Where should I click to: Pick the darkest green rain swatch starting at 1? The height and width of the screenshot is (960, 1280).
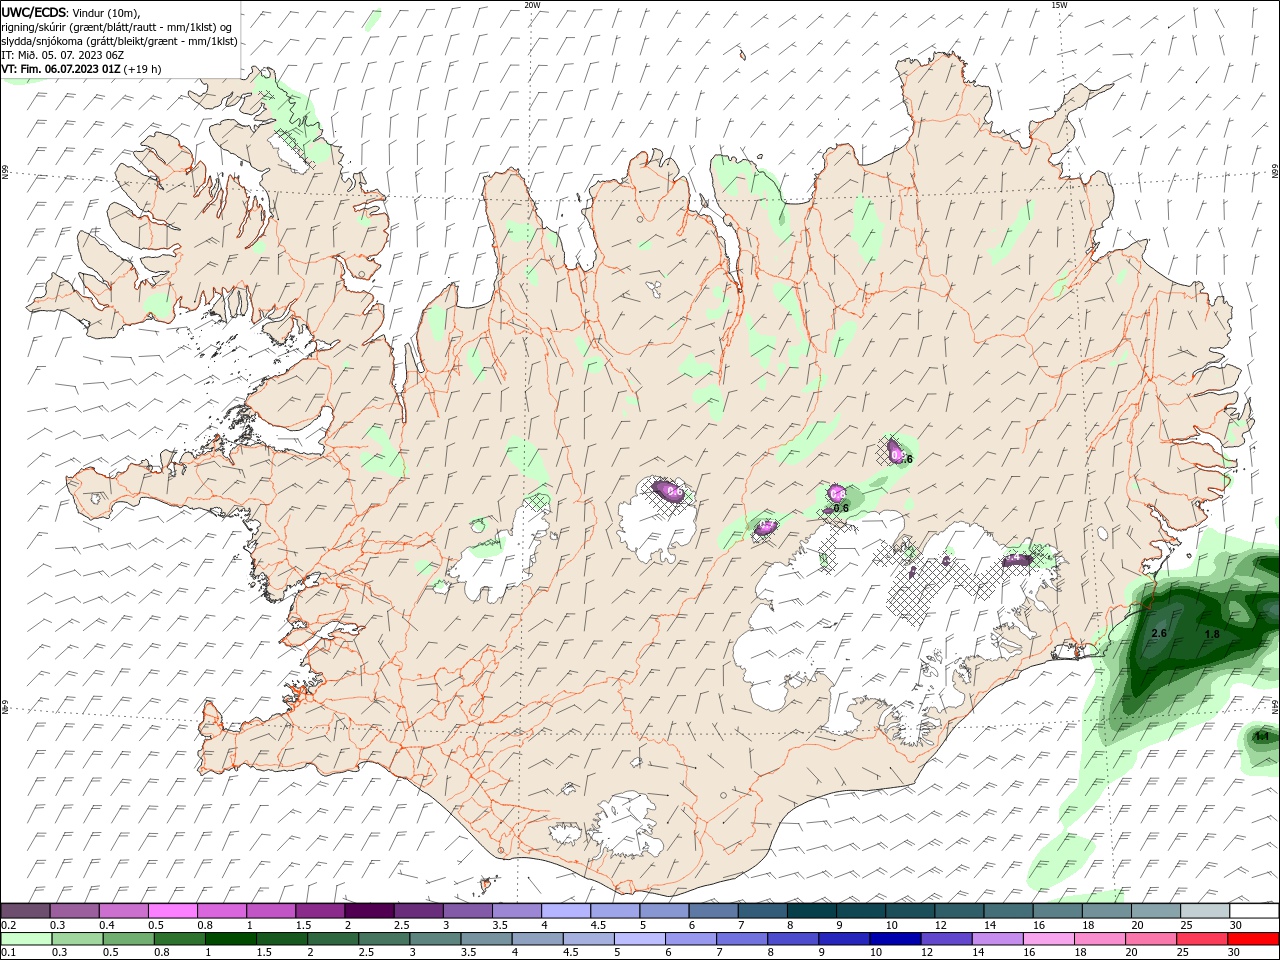[230, 939]
